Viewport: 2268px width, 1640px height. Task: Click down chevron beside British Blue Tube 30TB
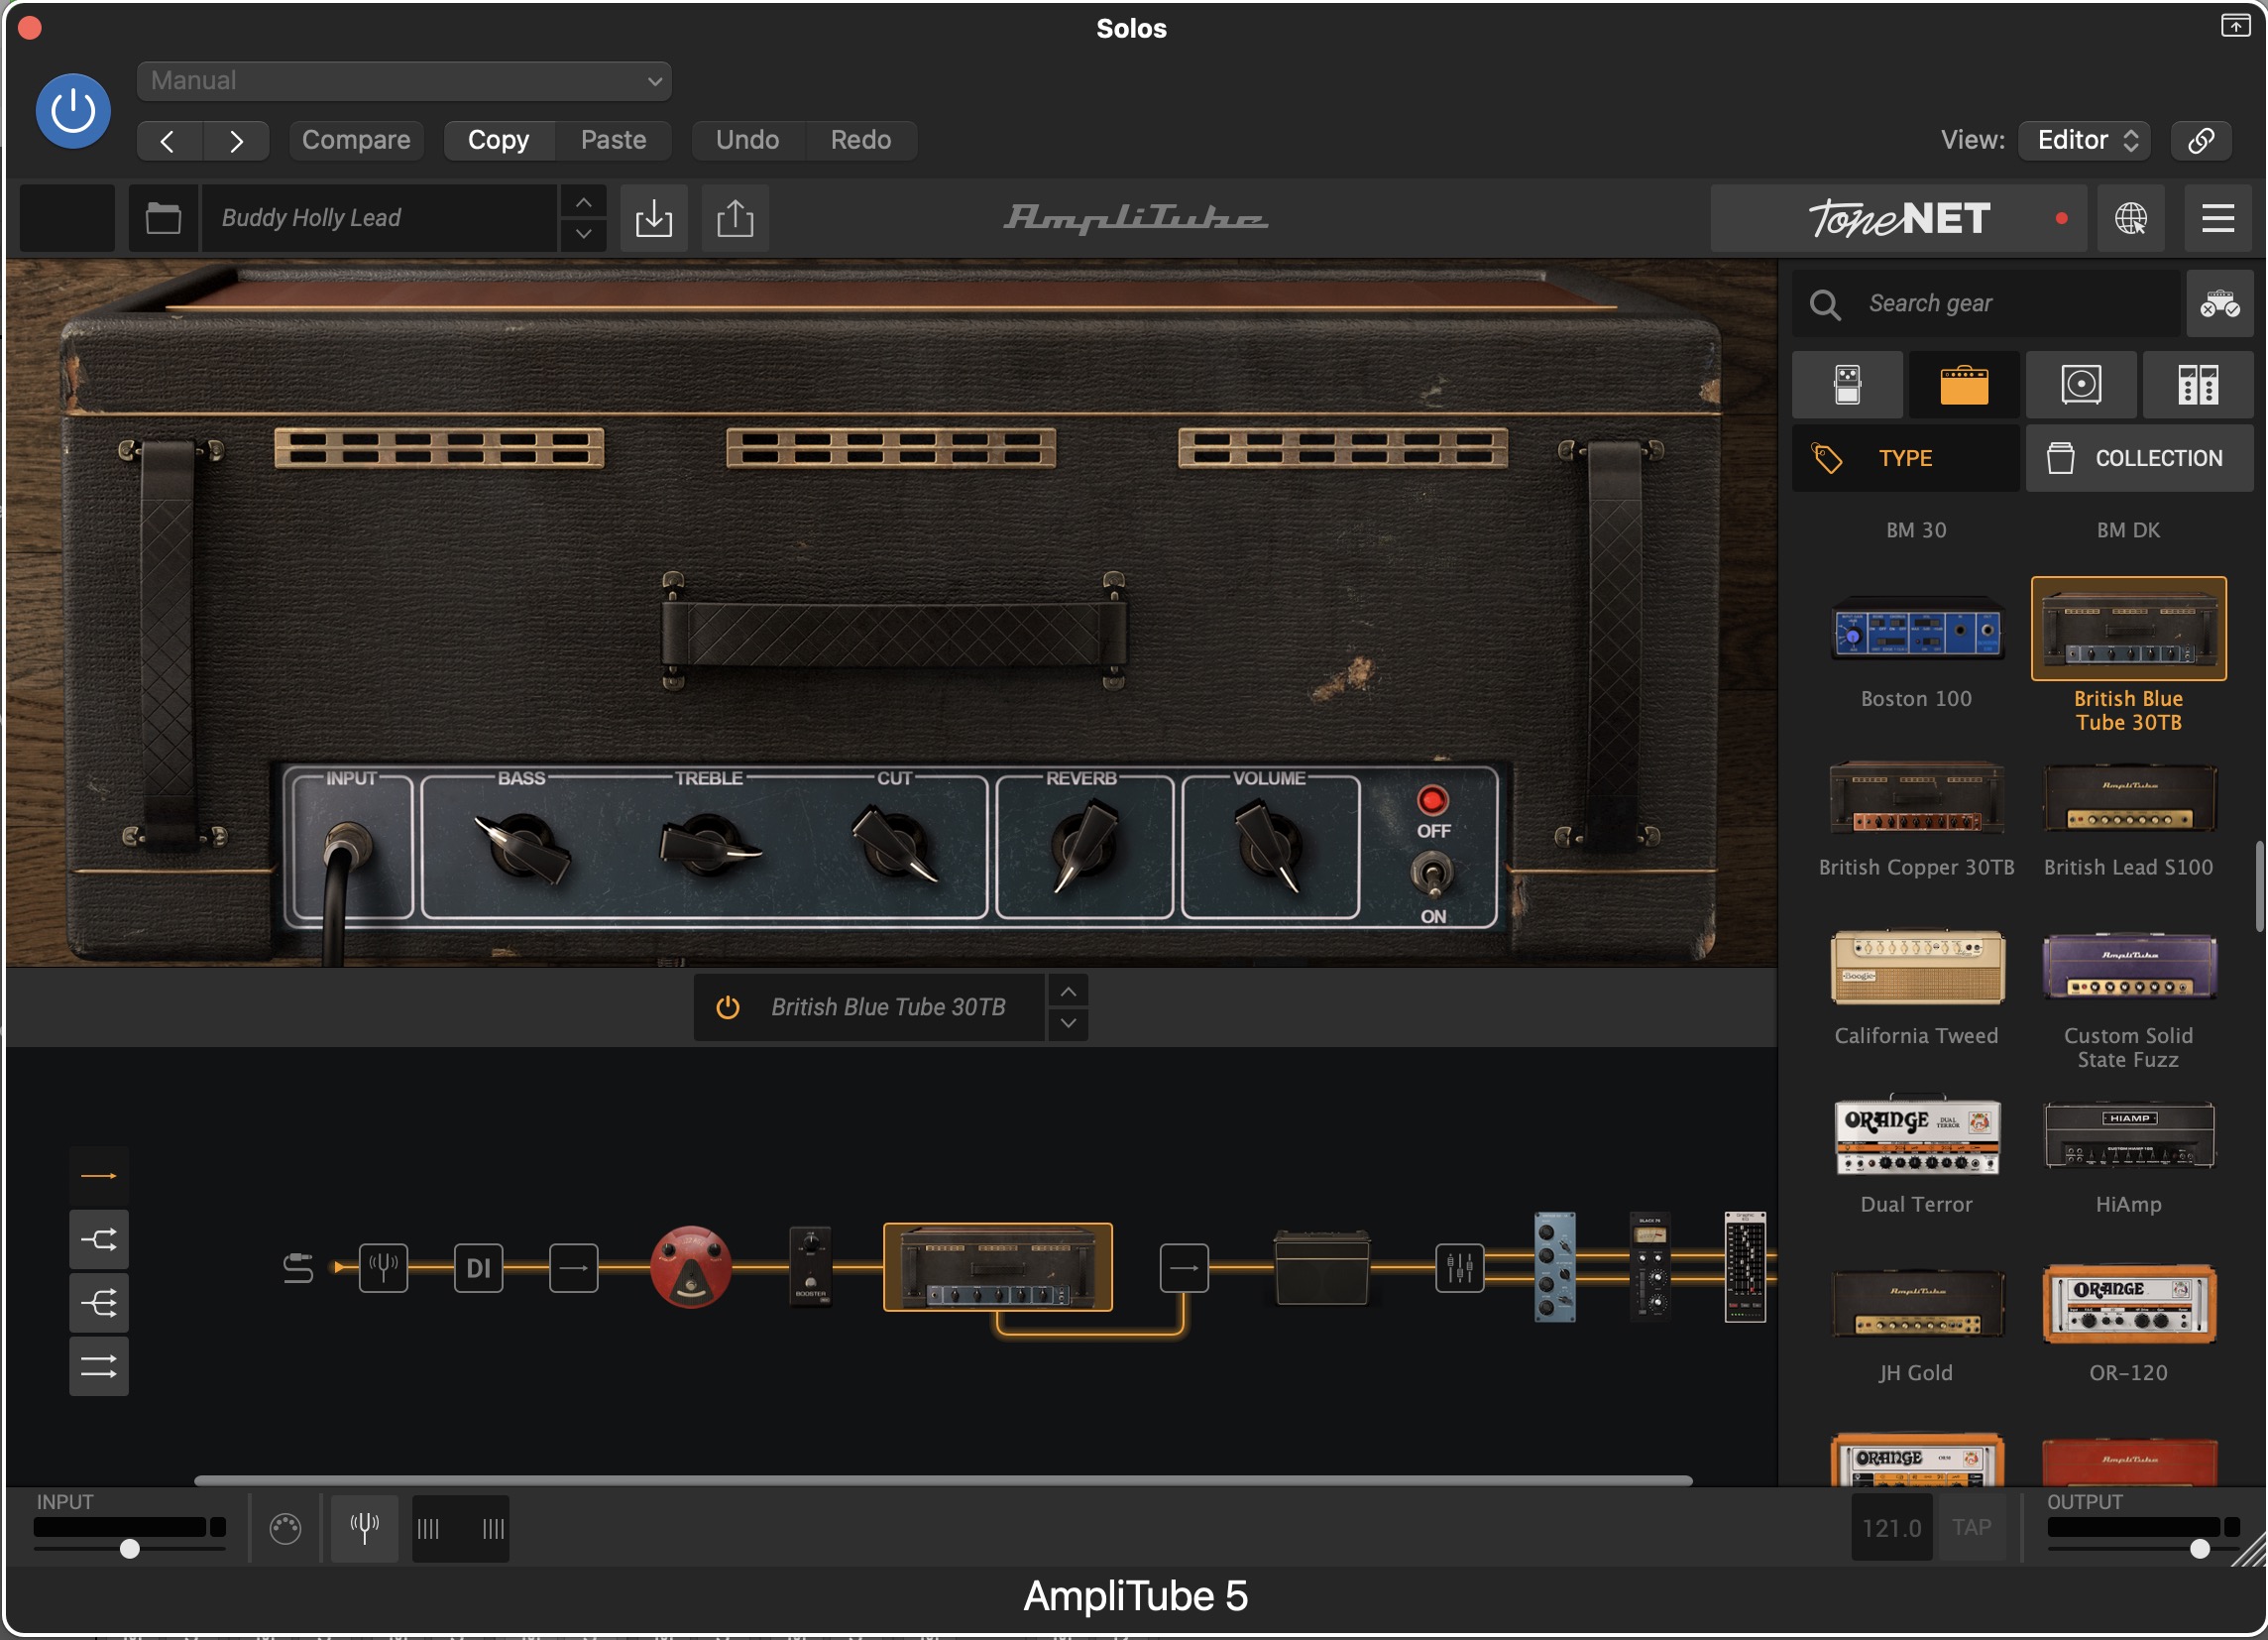(x=1068, y=1024)
